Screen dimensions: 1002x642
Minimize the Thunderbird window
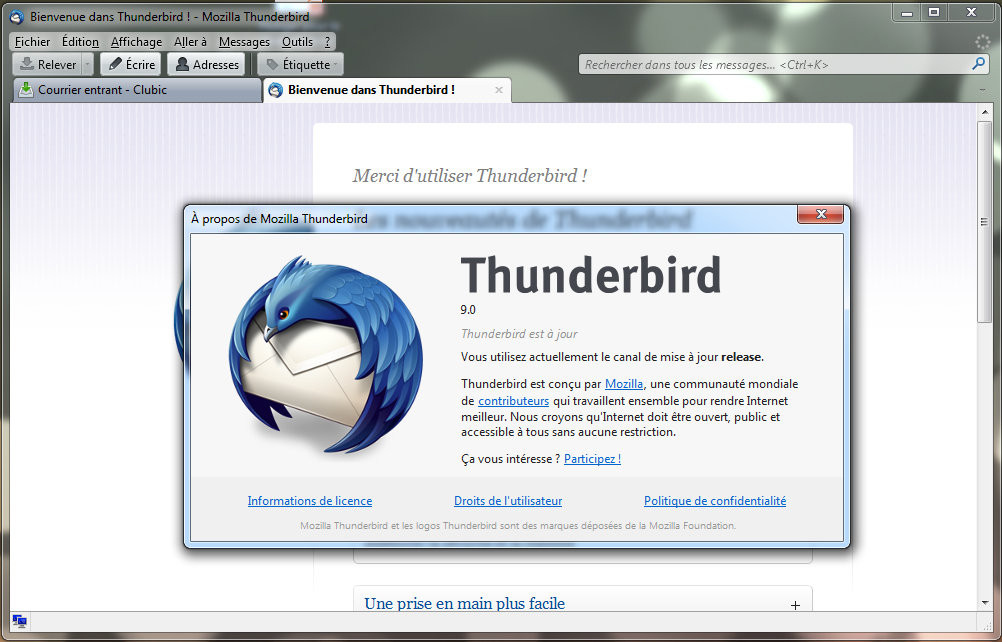[x=907, y=12]
